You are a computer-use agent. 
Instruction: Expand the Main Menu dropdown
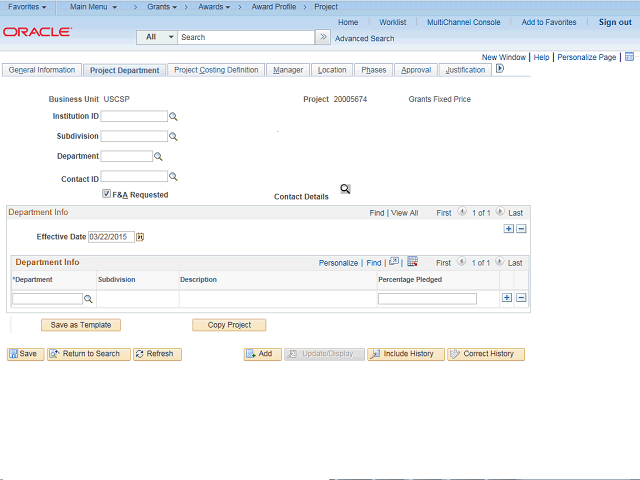tap(93, 7)
